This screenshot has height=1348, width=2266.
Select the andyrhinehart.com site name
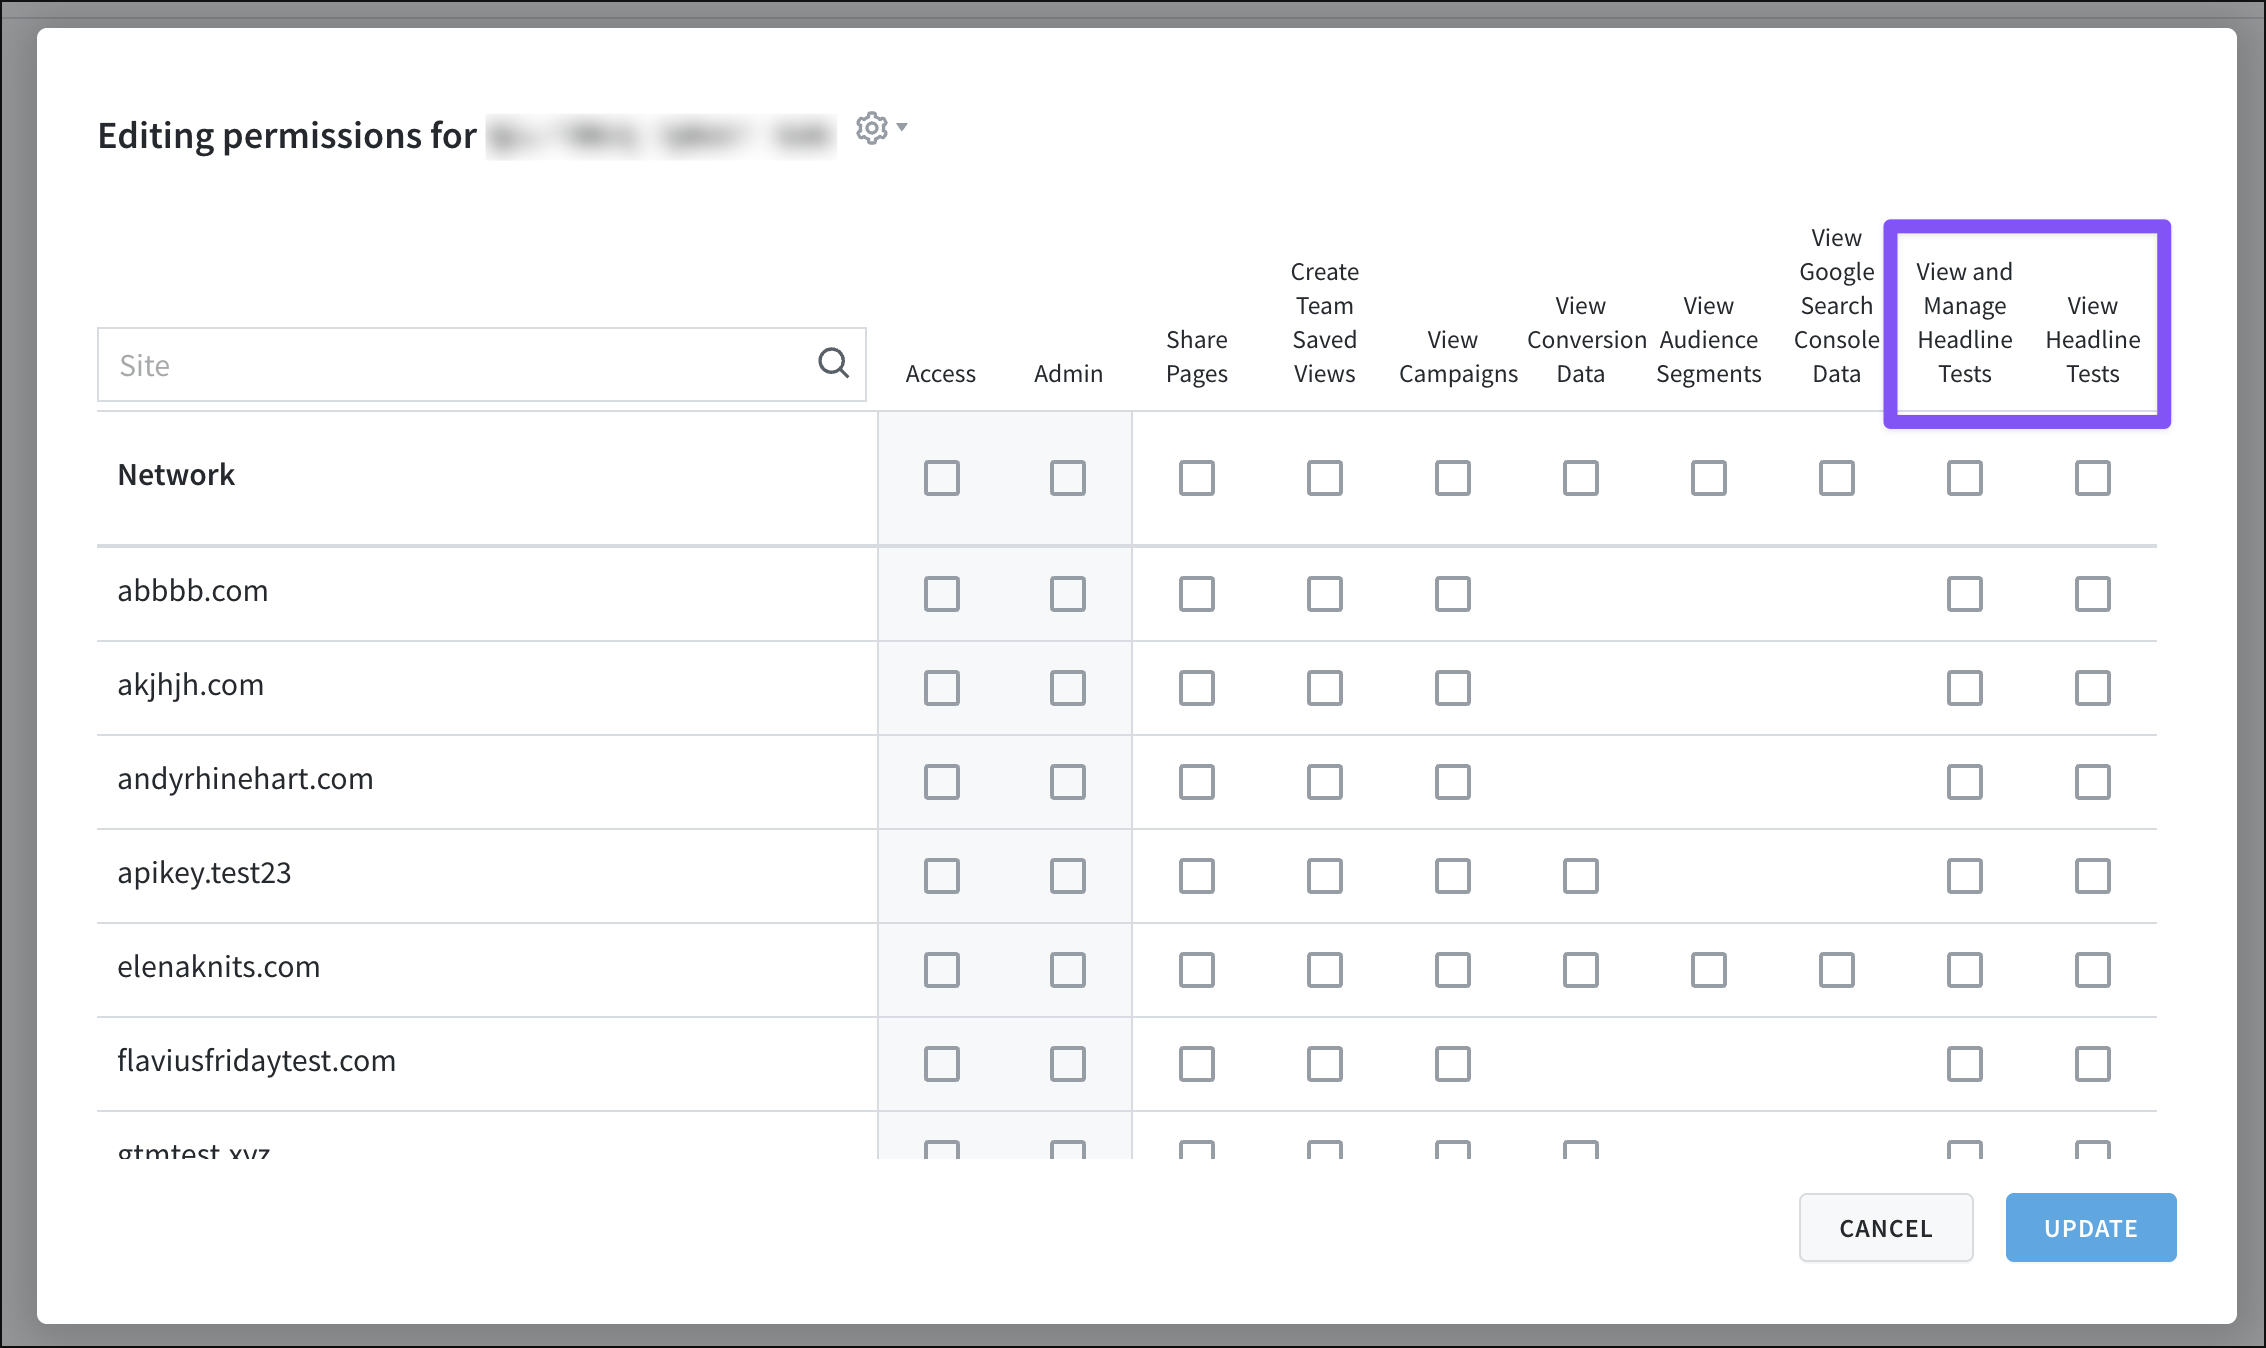click(x=245, y=779)
